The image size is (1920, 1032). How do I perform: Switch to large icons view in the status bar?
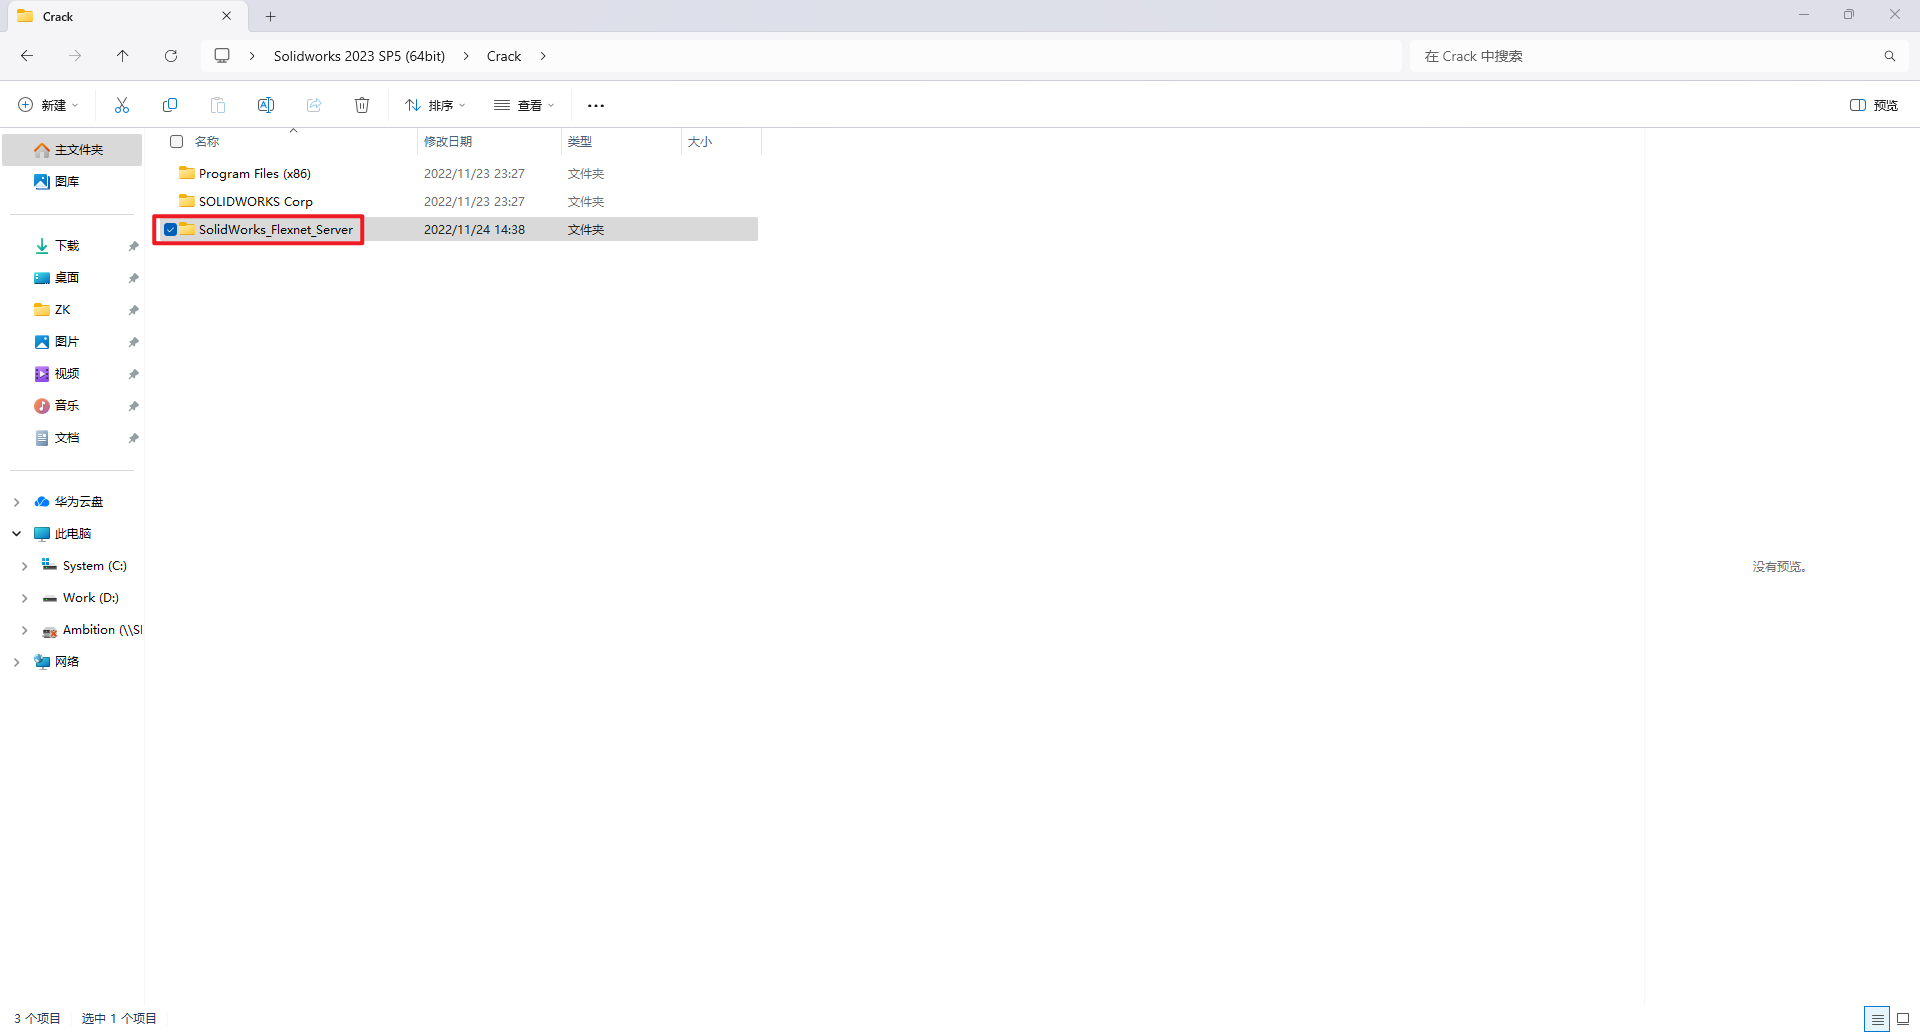[x=1903, y=1019]
